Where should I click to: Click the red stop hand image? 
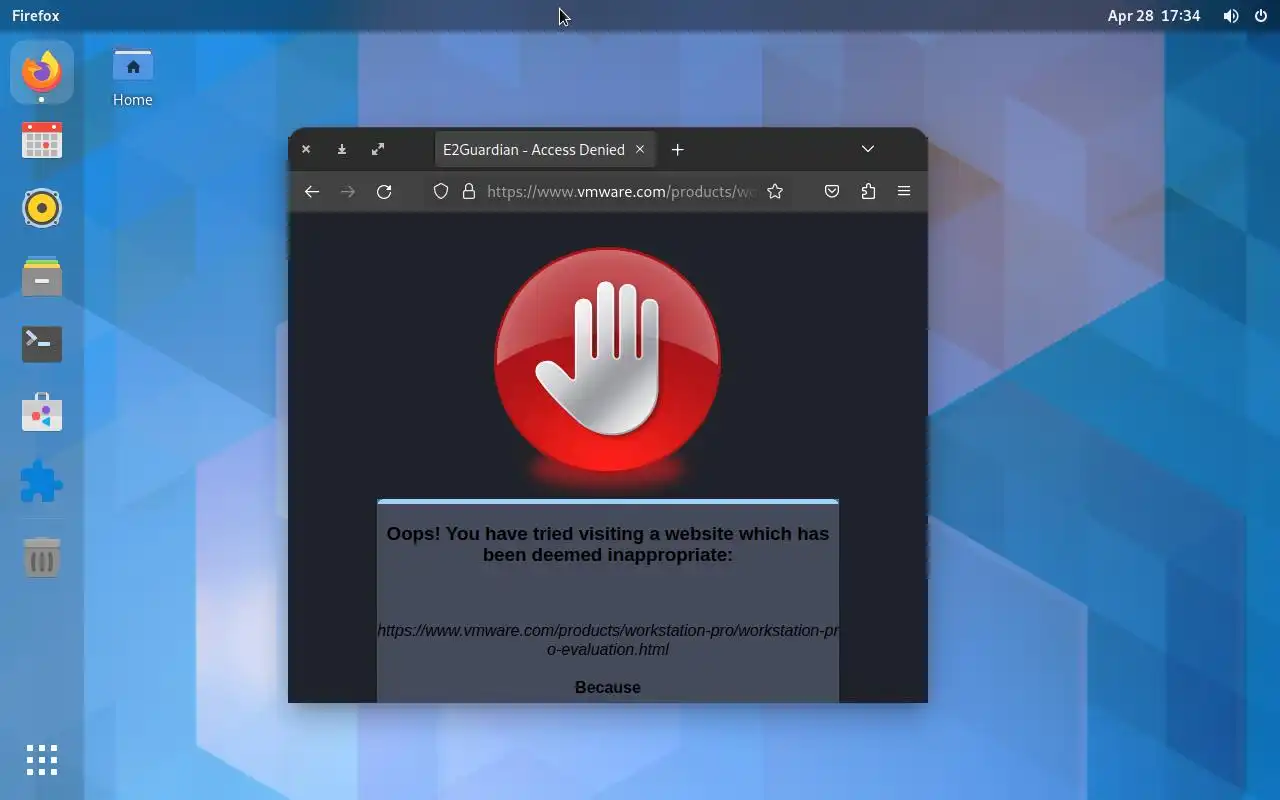point(608,362)
